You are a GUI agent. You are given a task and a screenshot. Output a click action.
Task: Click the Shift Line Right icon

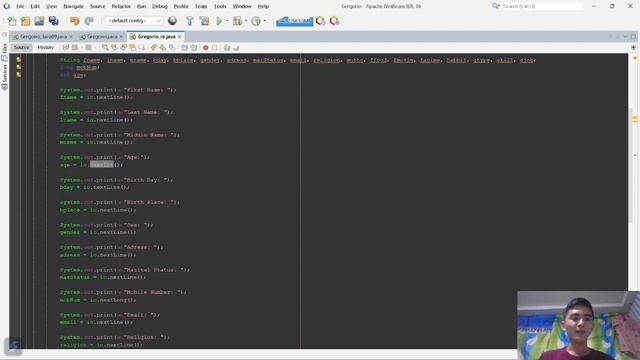point(193,48)
